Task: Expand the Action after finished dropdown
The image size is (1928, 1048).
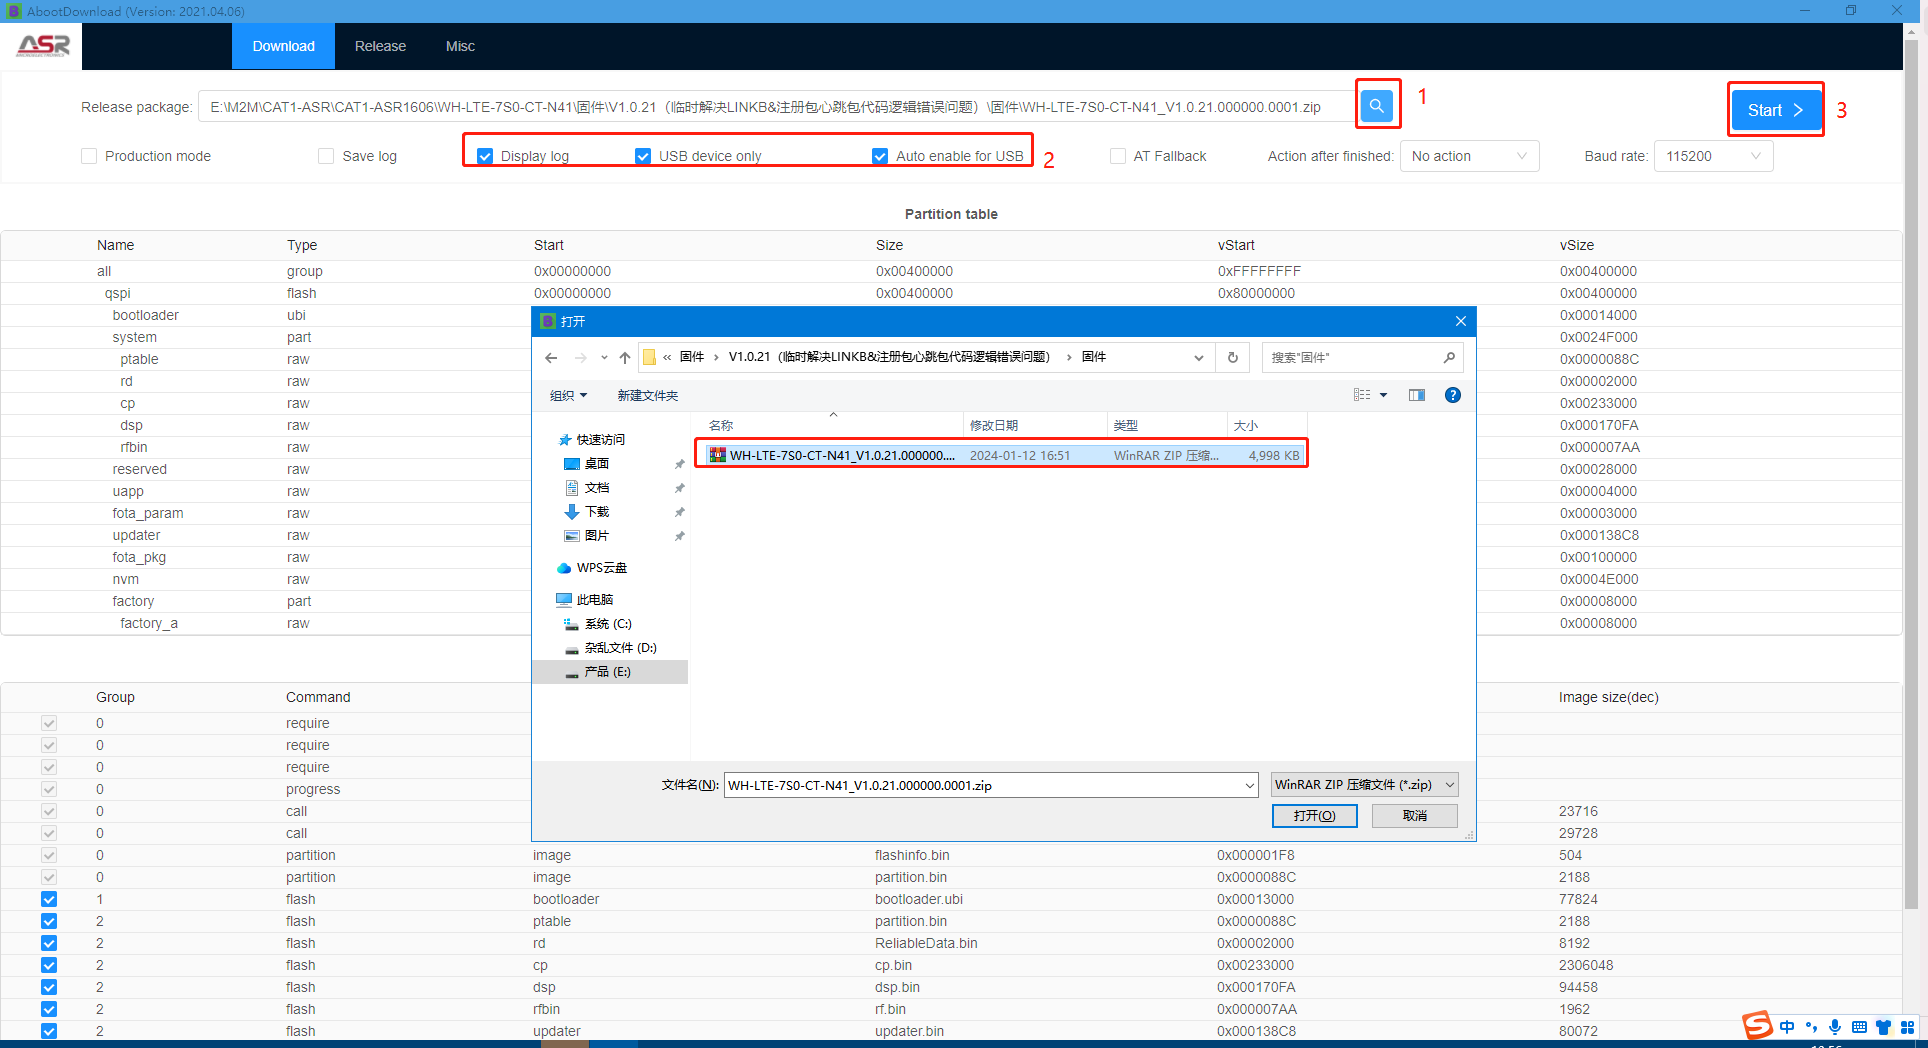Action: point(1468,156)
